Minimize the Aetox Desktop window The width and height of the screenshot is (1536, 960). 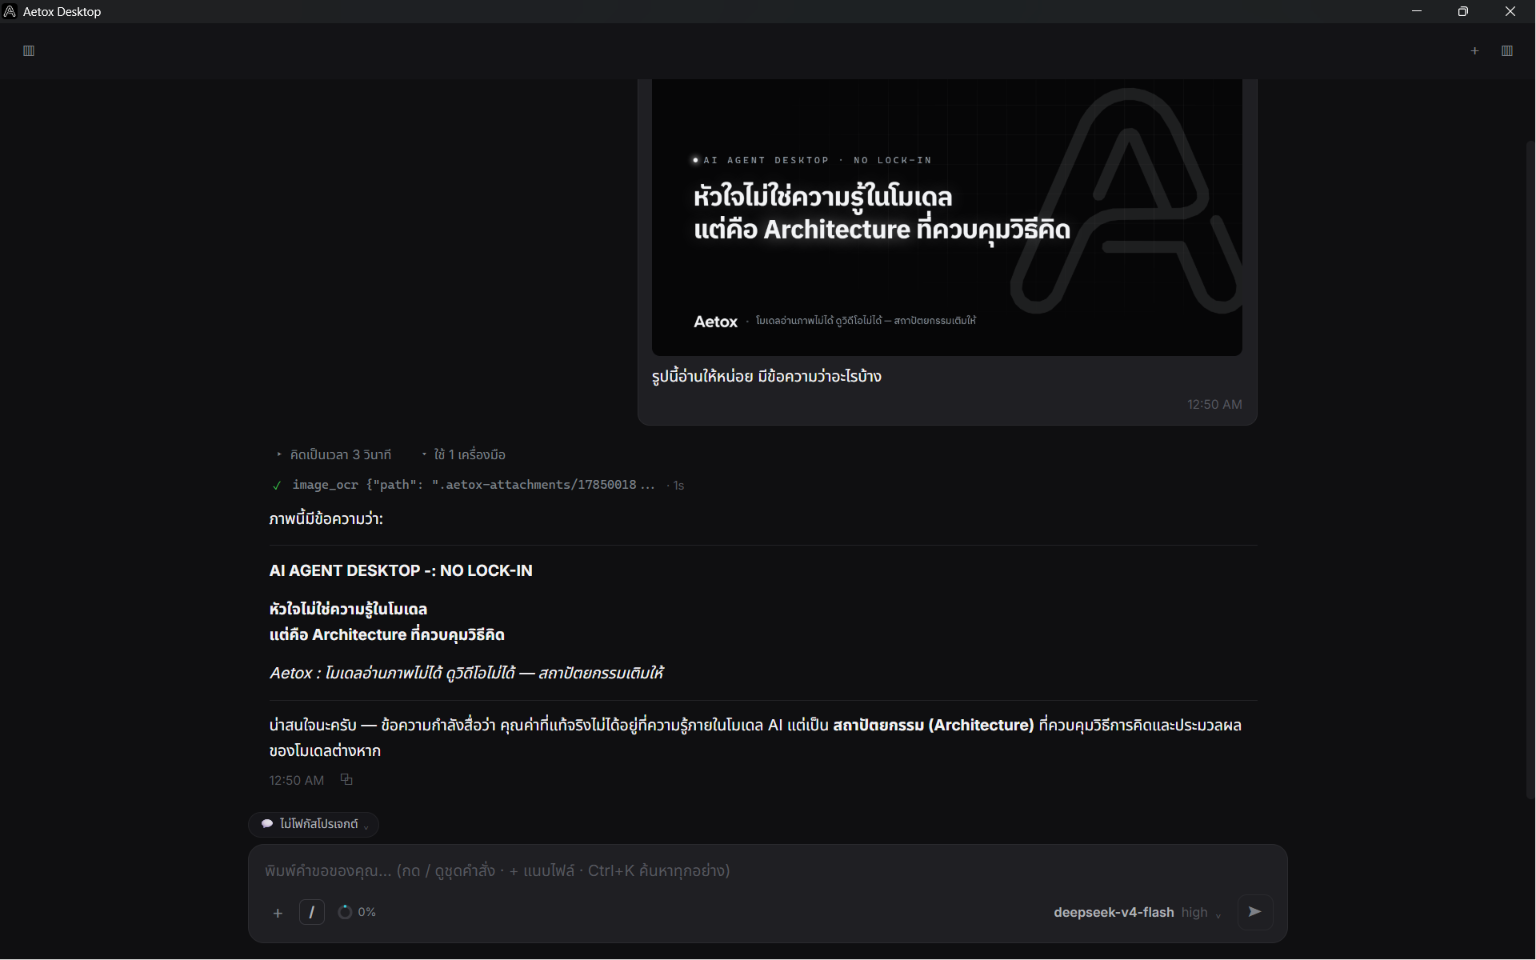point(1417,12)
